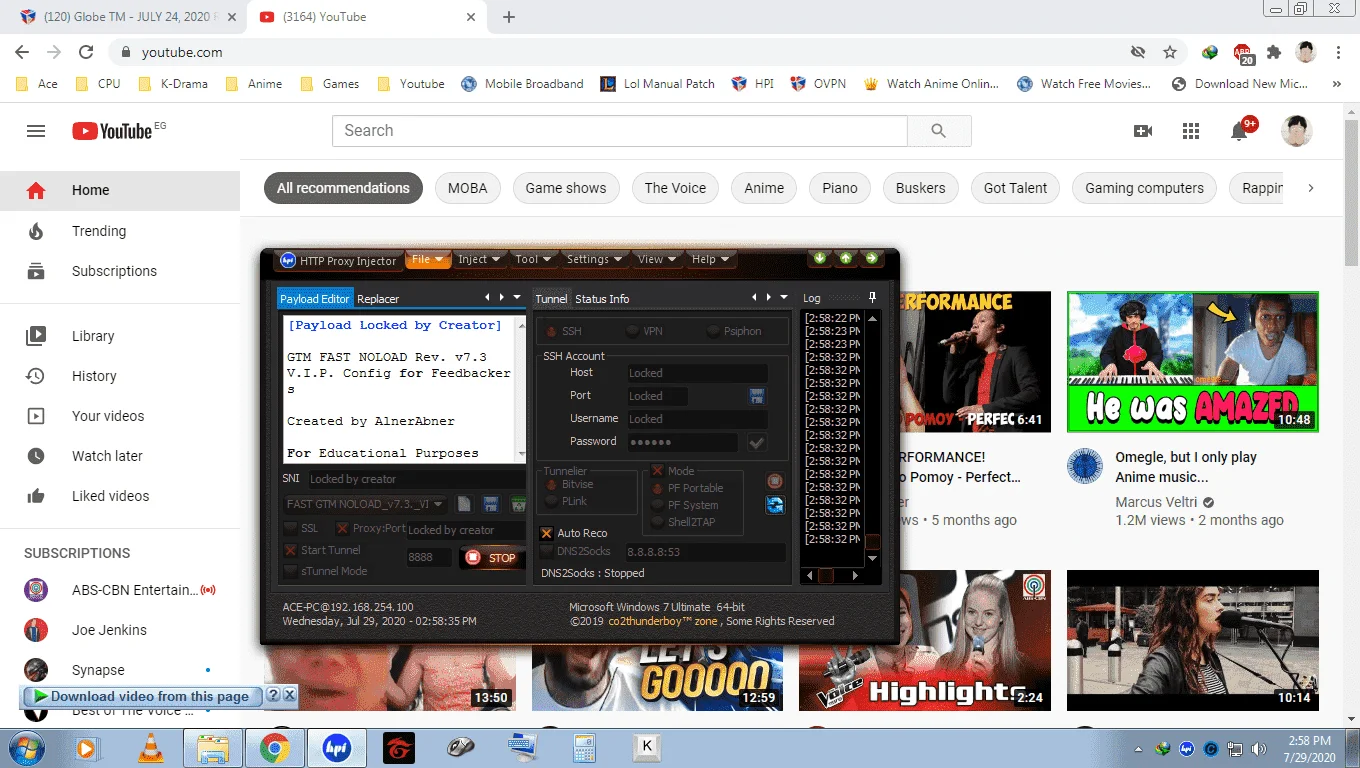Open VLC media player from the taskbar
The width and height of the screenshot is (1360, 768).
click(x=151, y=747)
